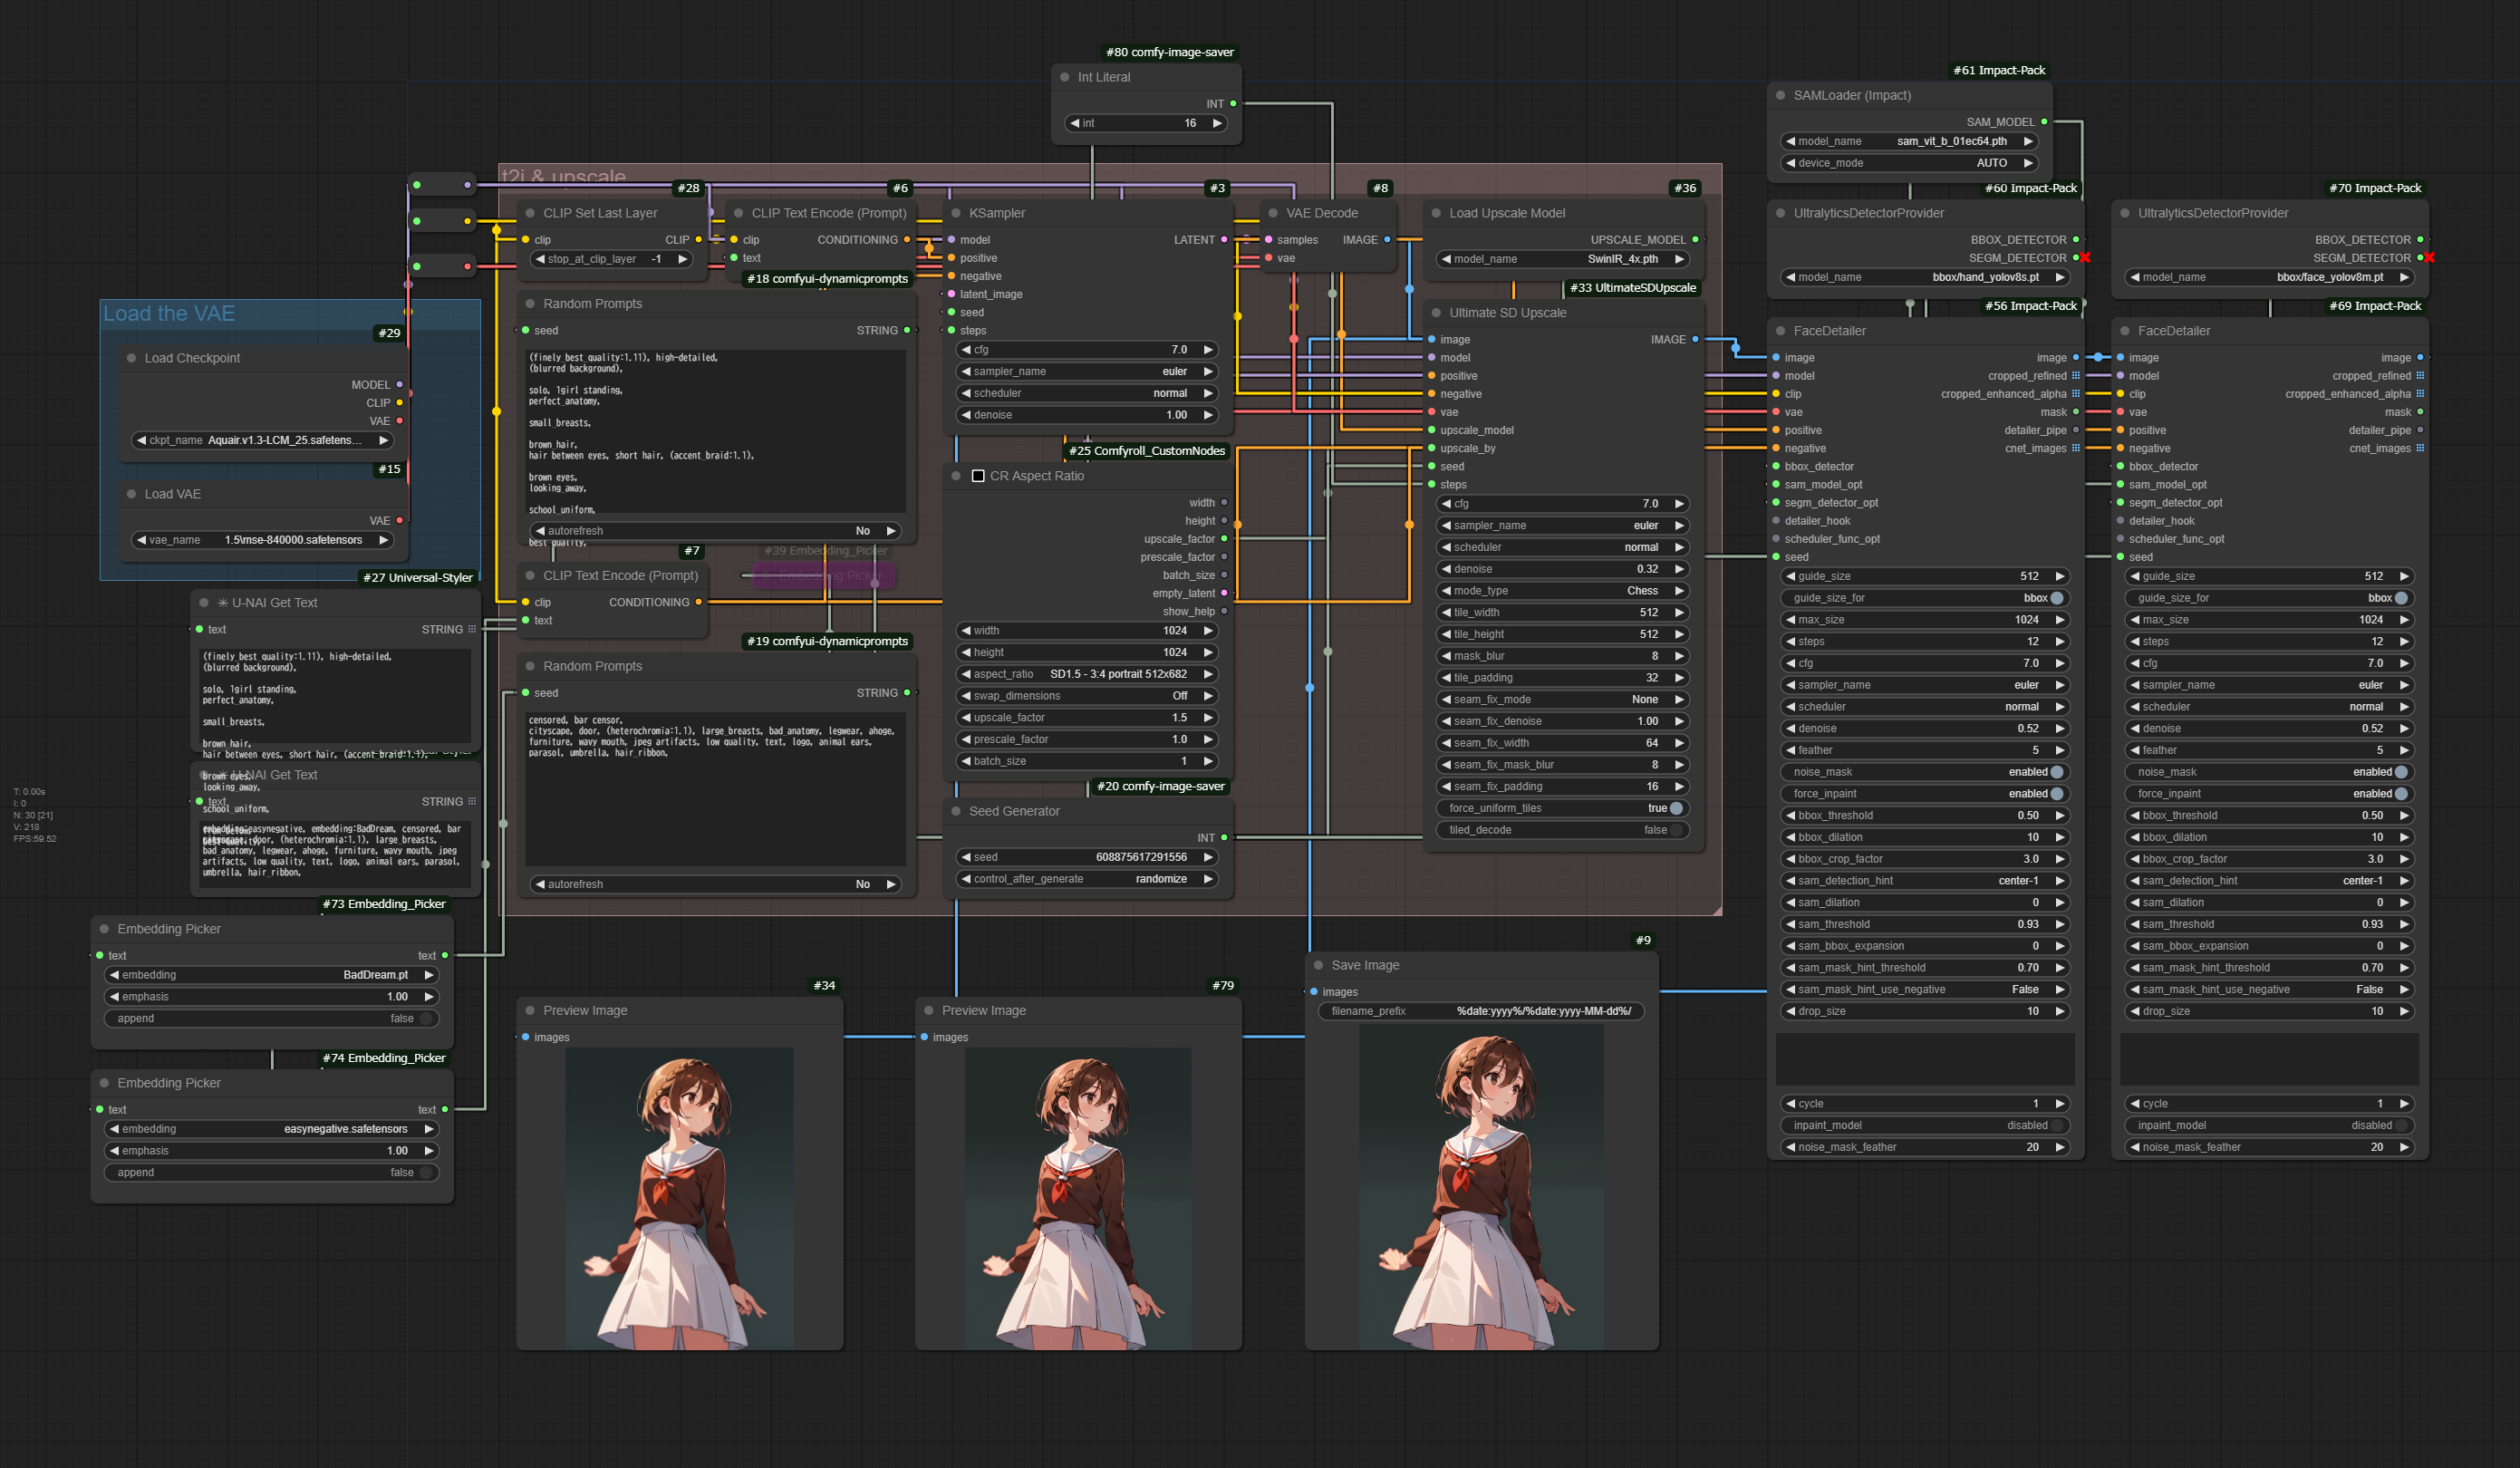The height and width of the screenshot is (1468, 2520).
Task: Open the control_after_generate randomize dropdown
Action: (1087, 879)
